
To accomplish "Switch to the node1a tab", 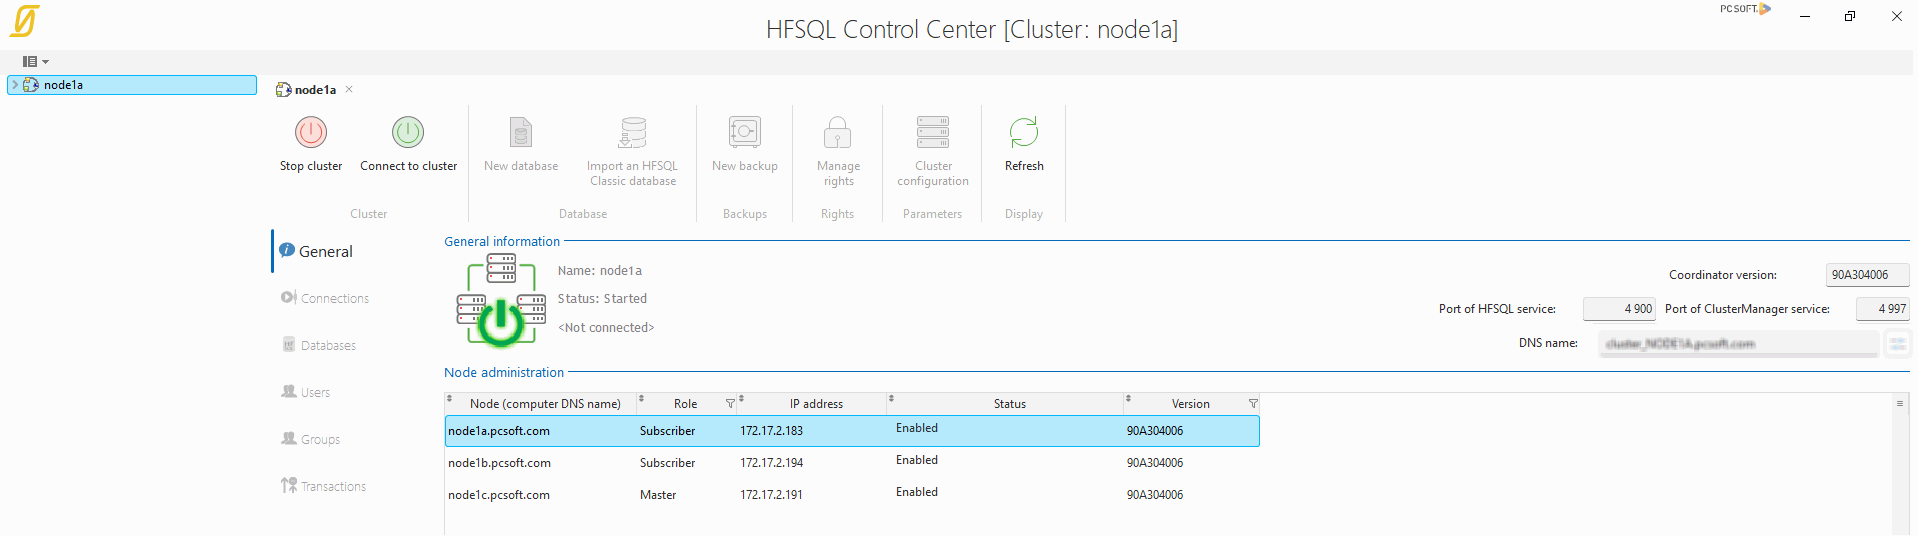I will [x=315, y=90].
